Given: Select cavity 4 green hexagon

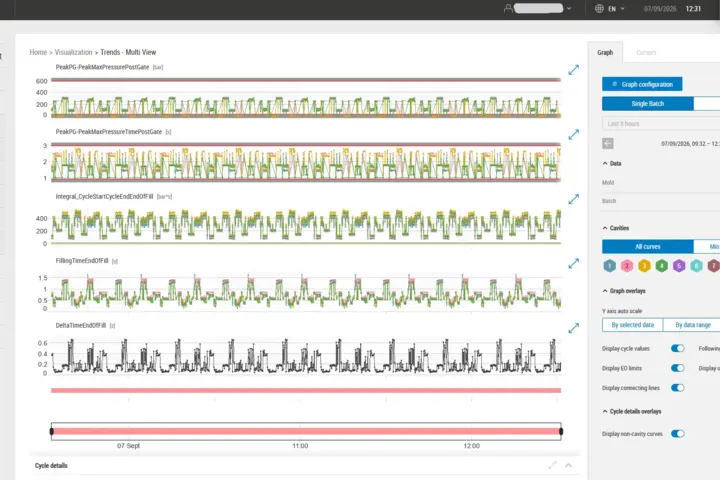Looking at the screenshot, I should (662, 265).
